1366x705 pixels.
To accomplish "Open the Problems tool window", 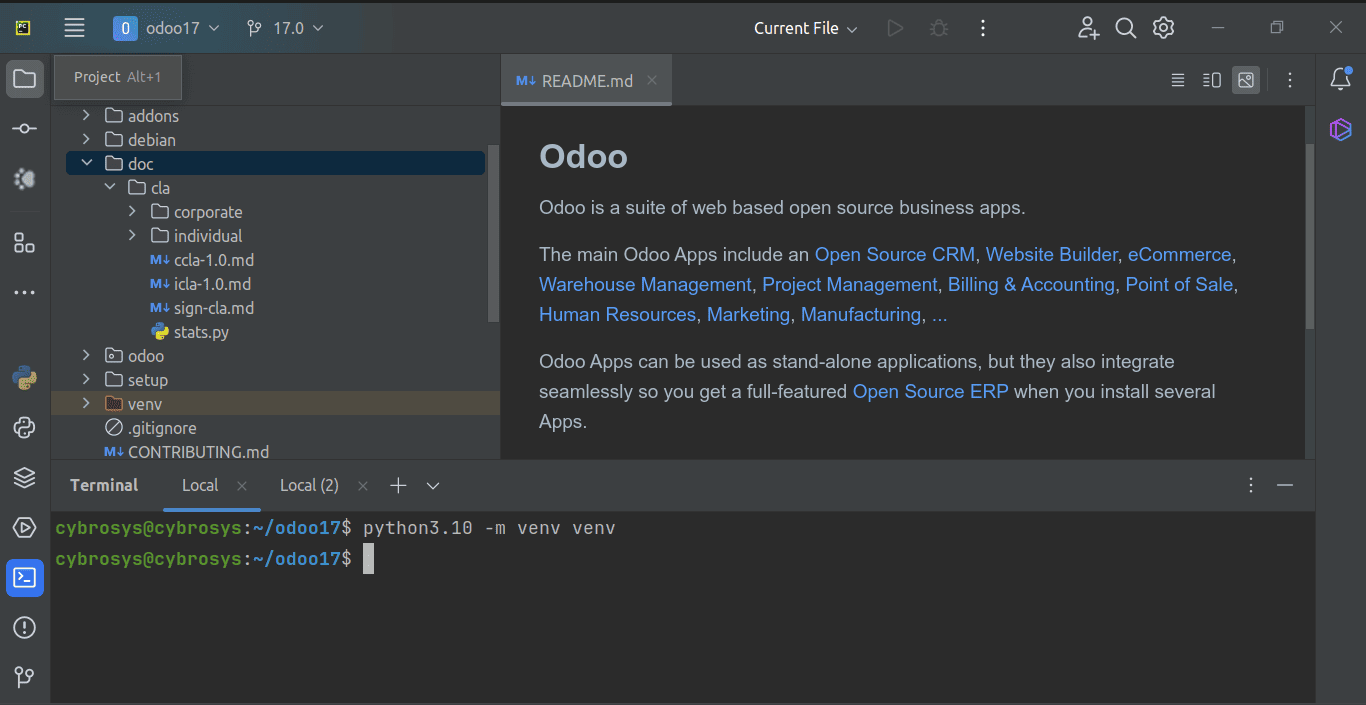I will pos(24,627).
